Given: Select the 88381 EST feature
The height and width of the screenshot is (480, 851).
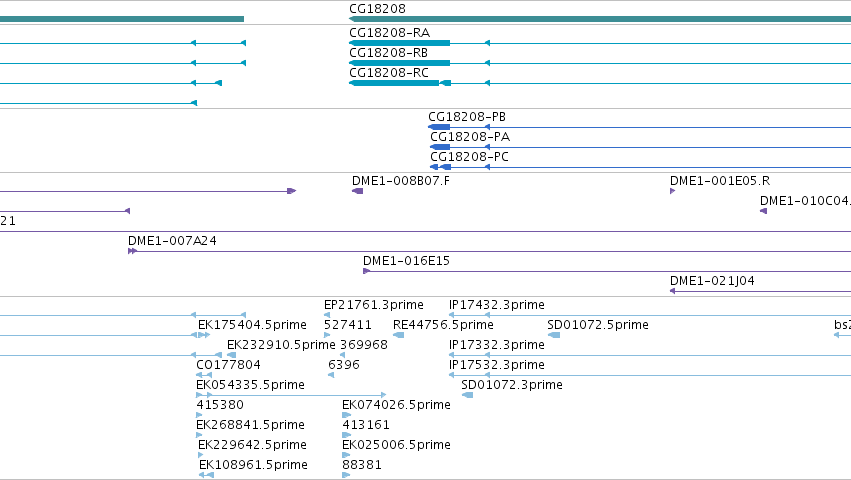Looking at the screenshot, I should click(346, 475).
